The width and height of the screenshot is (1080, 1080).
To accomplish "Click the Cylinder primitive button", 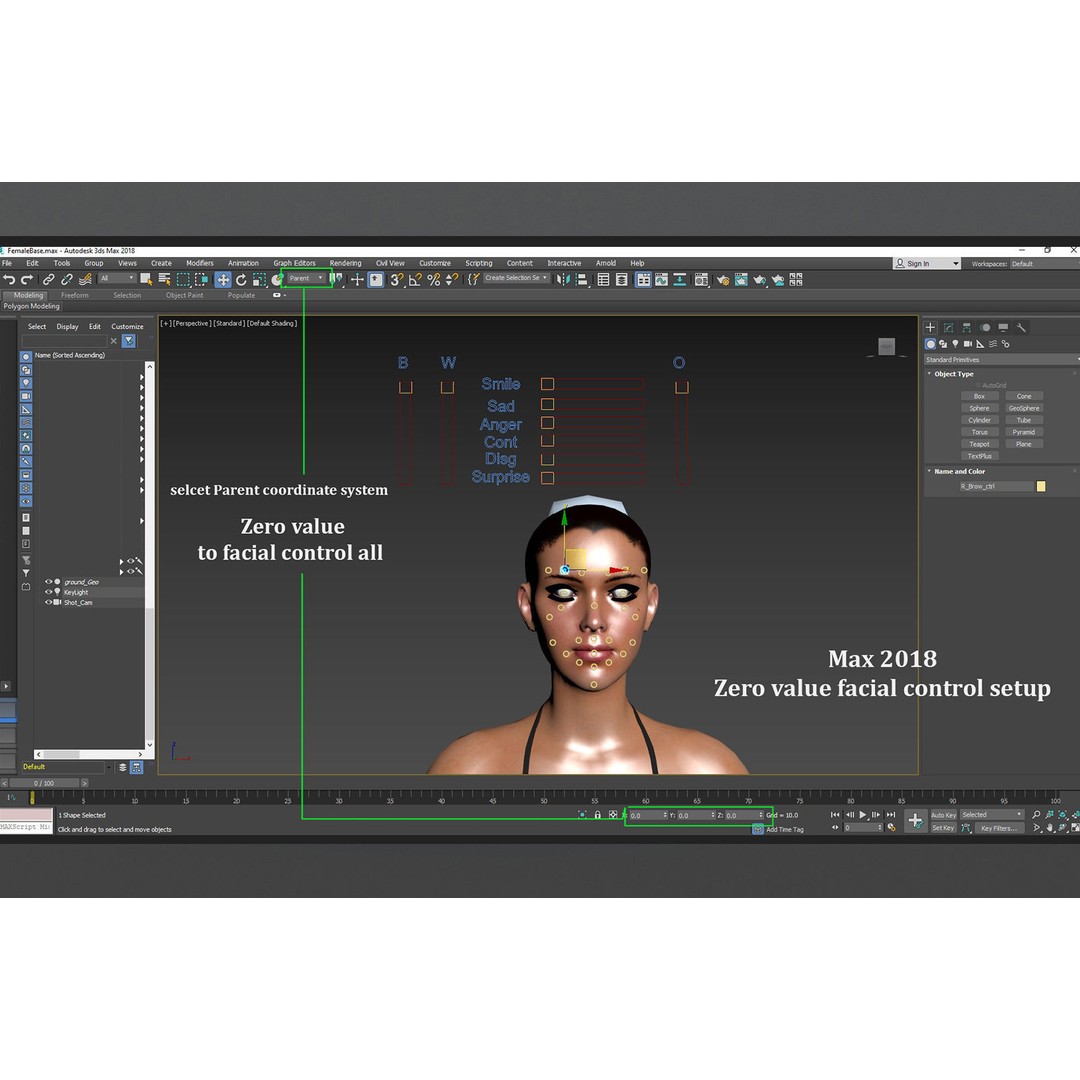I will [x=979, y=420].
